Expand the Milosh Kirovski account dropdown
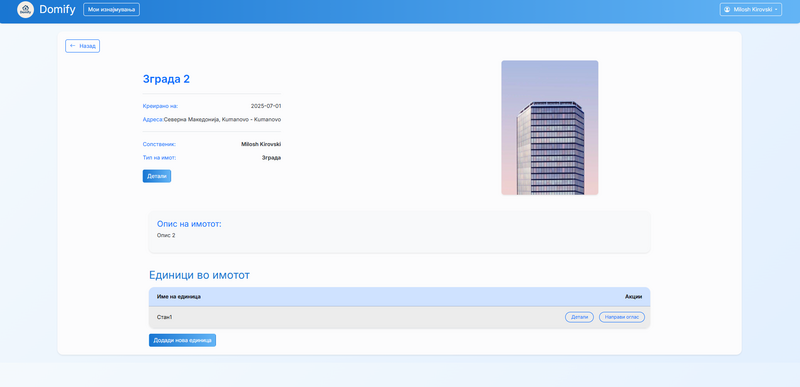800x387 pixels. [x=751, y=10]
